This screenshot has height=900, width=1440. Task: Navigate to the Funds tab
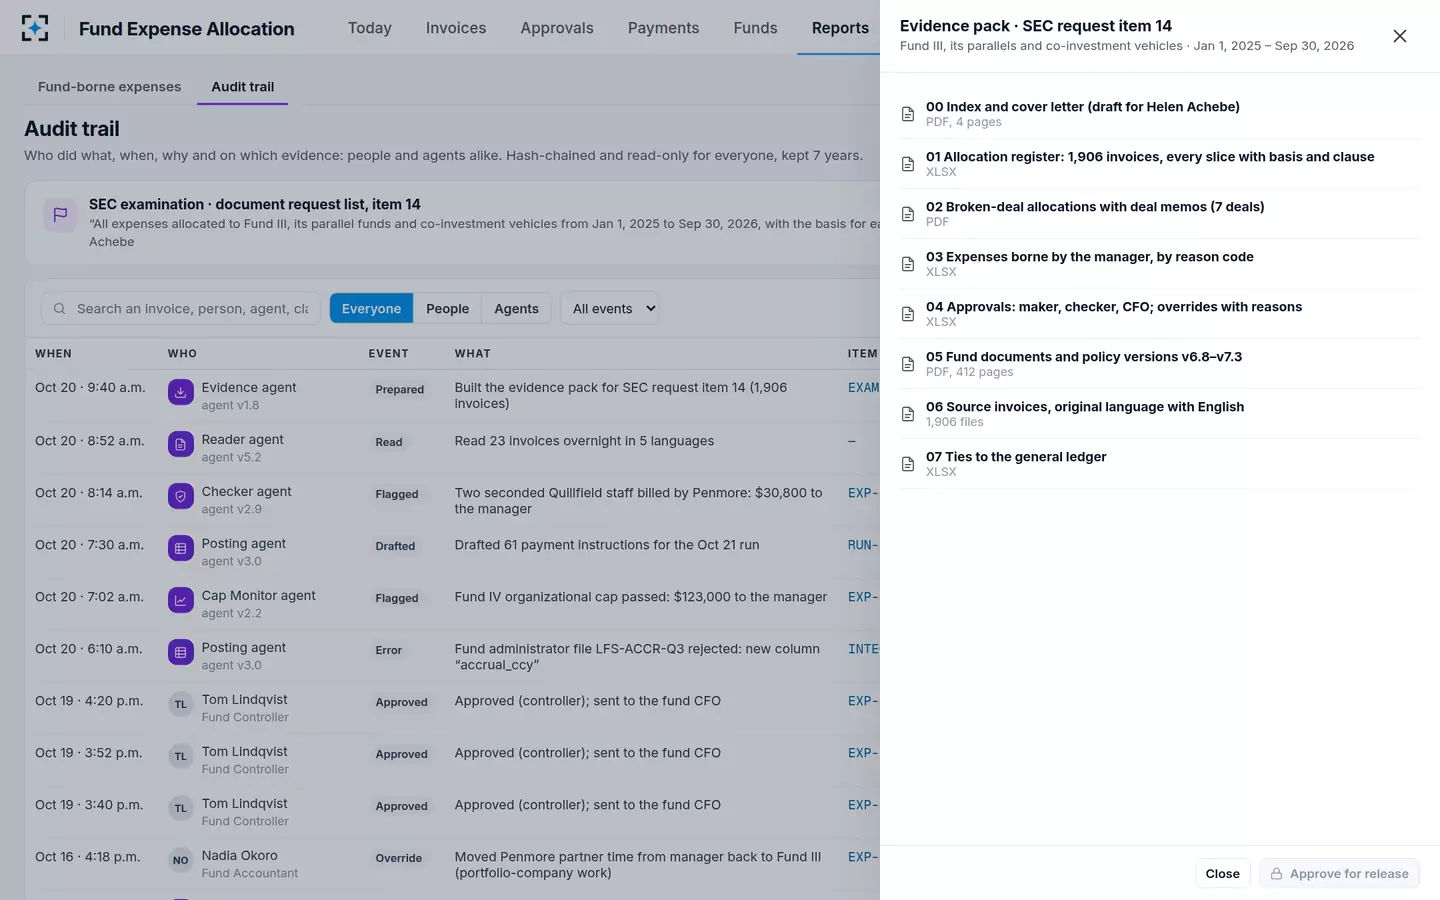point(755,28)
